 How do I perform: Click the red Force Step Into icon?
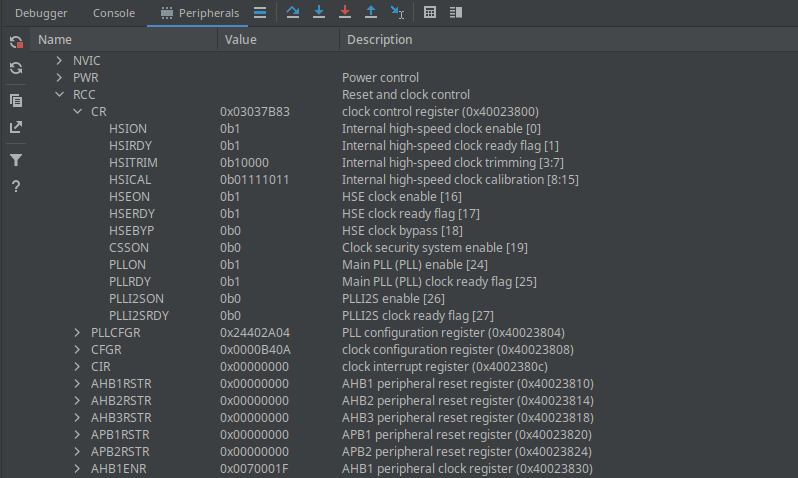click(x=345, y=13)
